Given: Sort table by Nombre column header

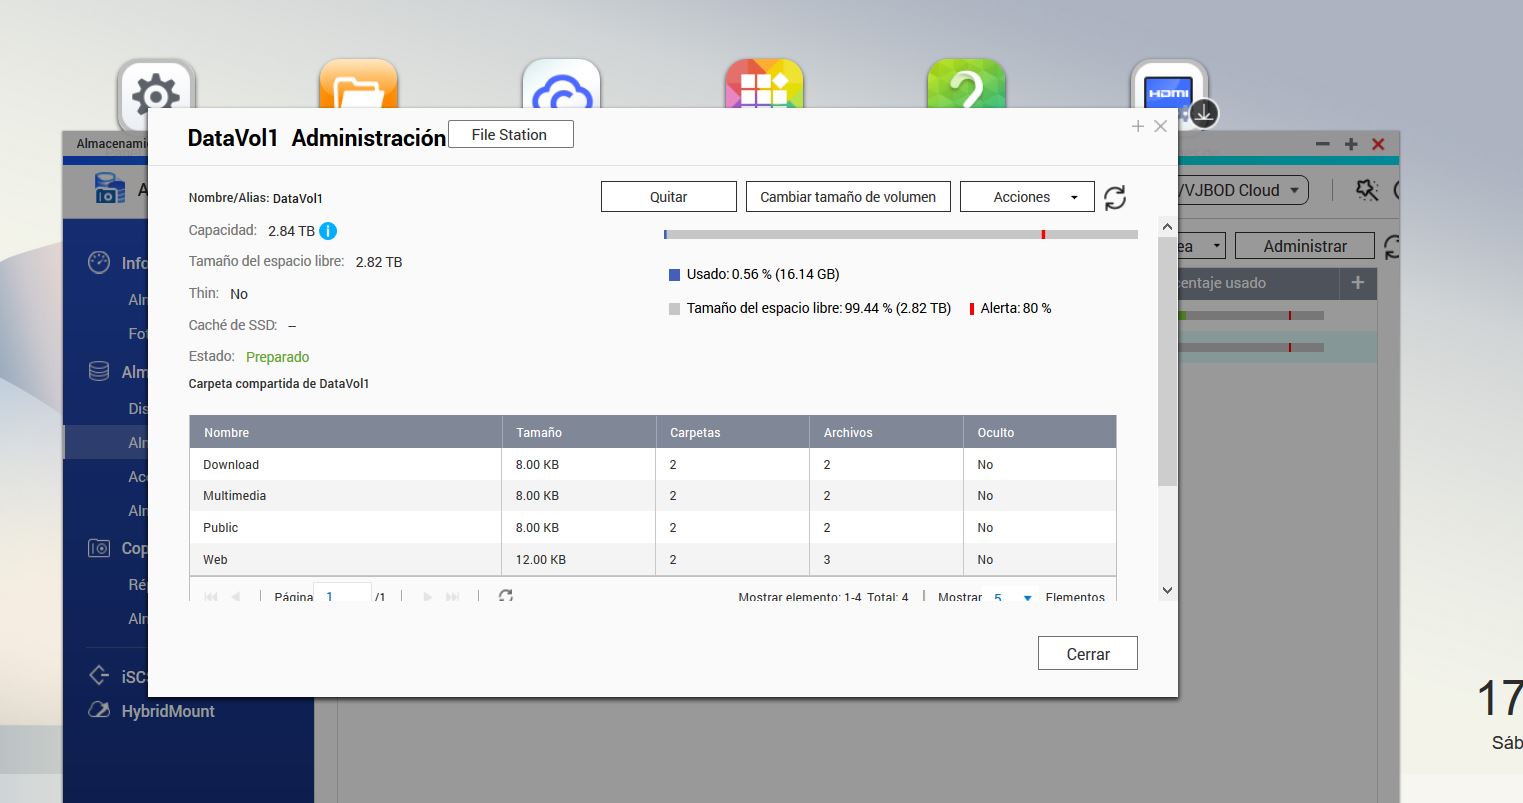Looking at the screenshot, I should pyautogui.click(x=345, y=433).
